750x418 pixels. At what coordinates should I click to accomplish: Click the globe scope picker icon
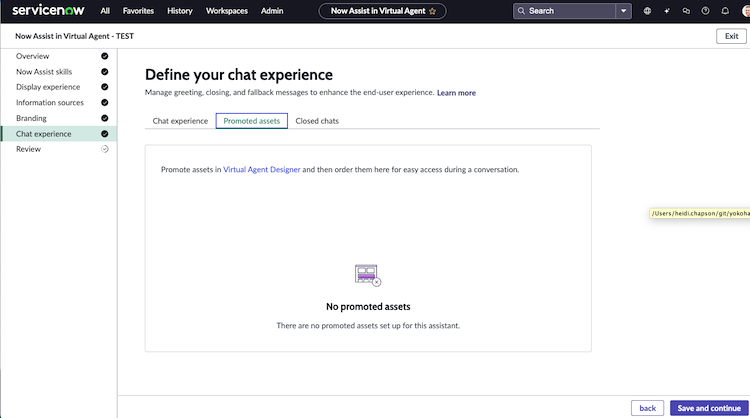coord(647,11)
